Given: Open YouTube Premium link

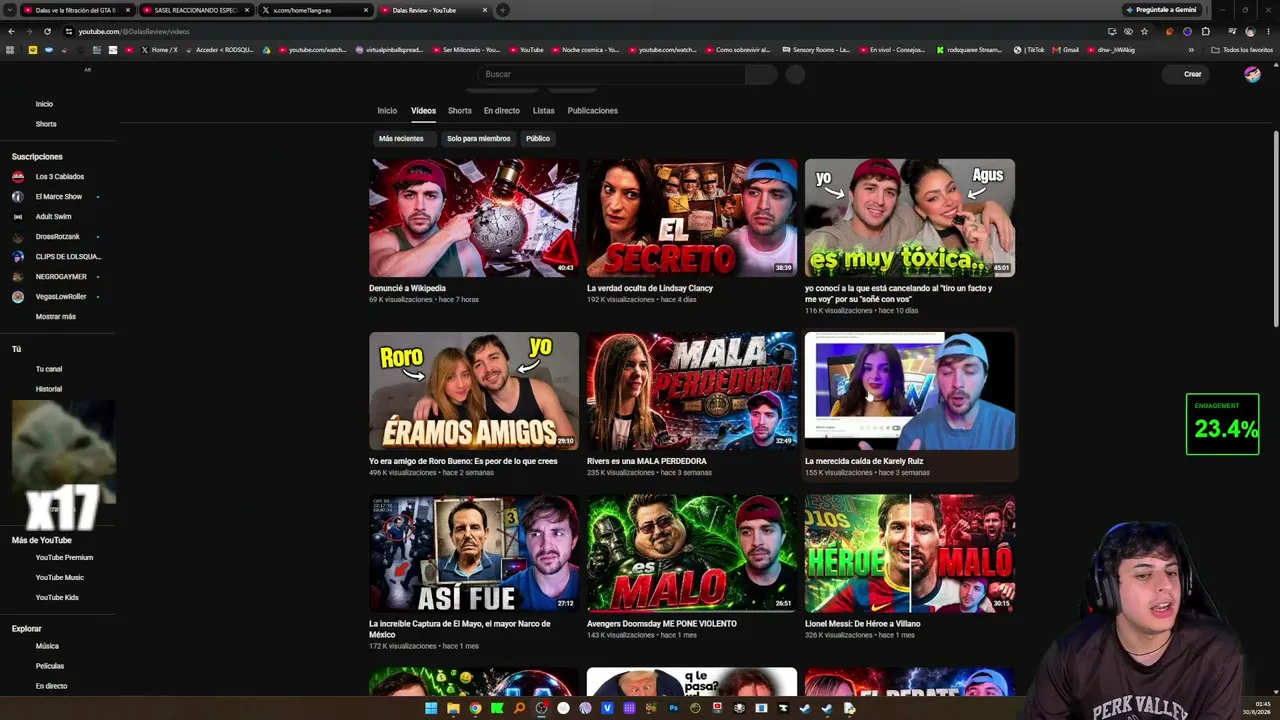Looking at the screenshot, I should coord(64,558).
